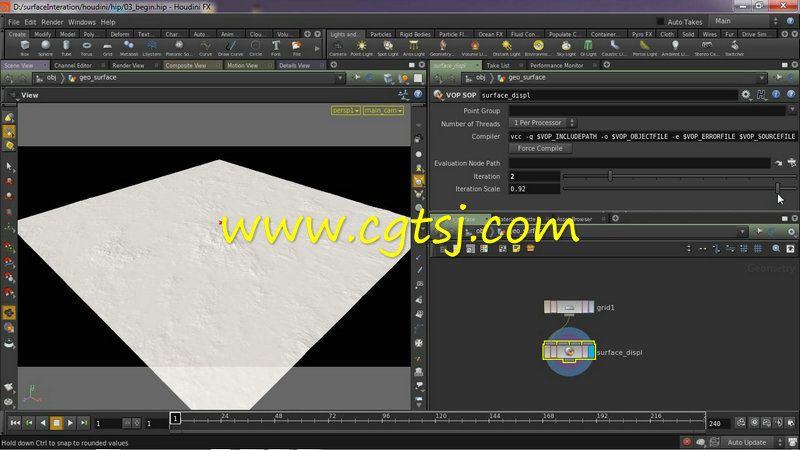Click the Switcher shelf tool
The image size is (800, 450).
pos(735,48)
